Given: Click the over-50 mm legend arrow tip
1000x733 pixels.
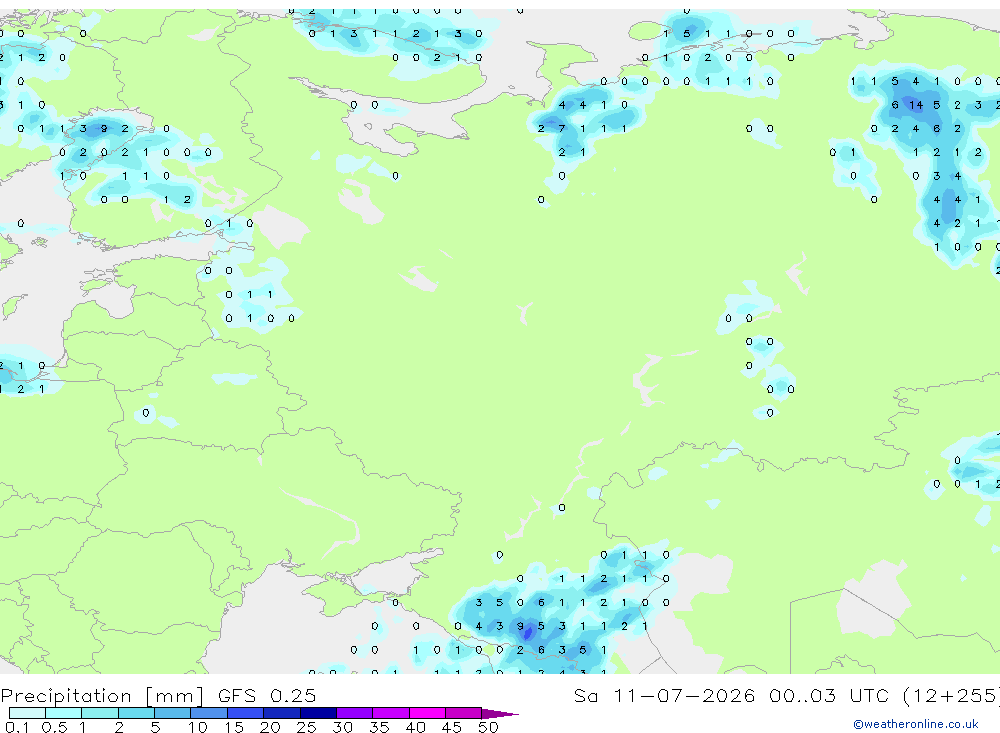Looking at the screenshot, I should pyautogui.click(x=500, y=714).
